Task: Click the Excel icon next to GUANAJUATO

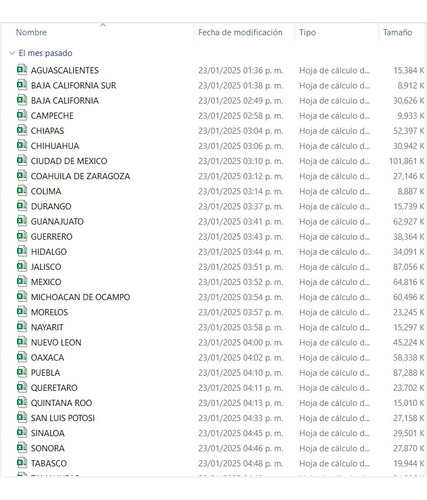Action: 22,221
